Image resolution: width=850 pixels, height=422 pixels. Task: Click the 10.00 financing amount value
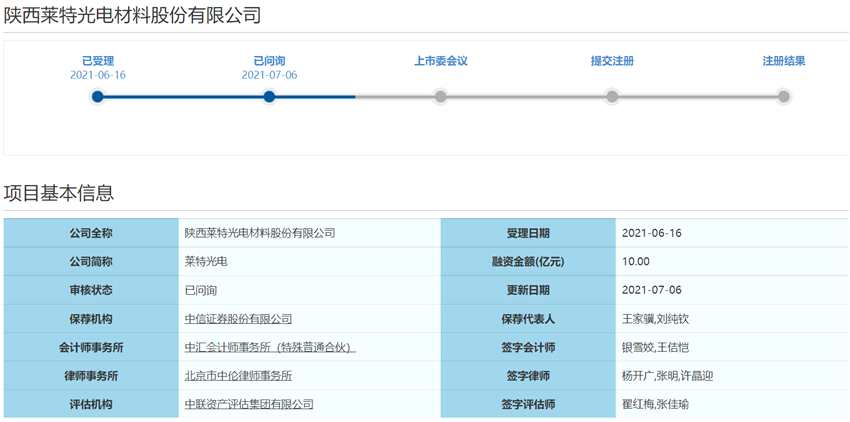click(x=635, y=261)
